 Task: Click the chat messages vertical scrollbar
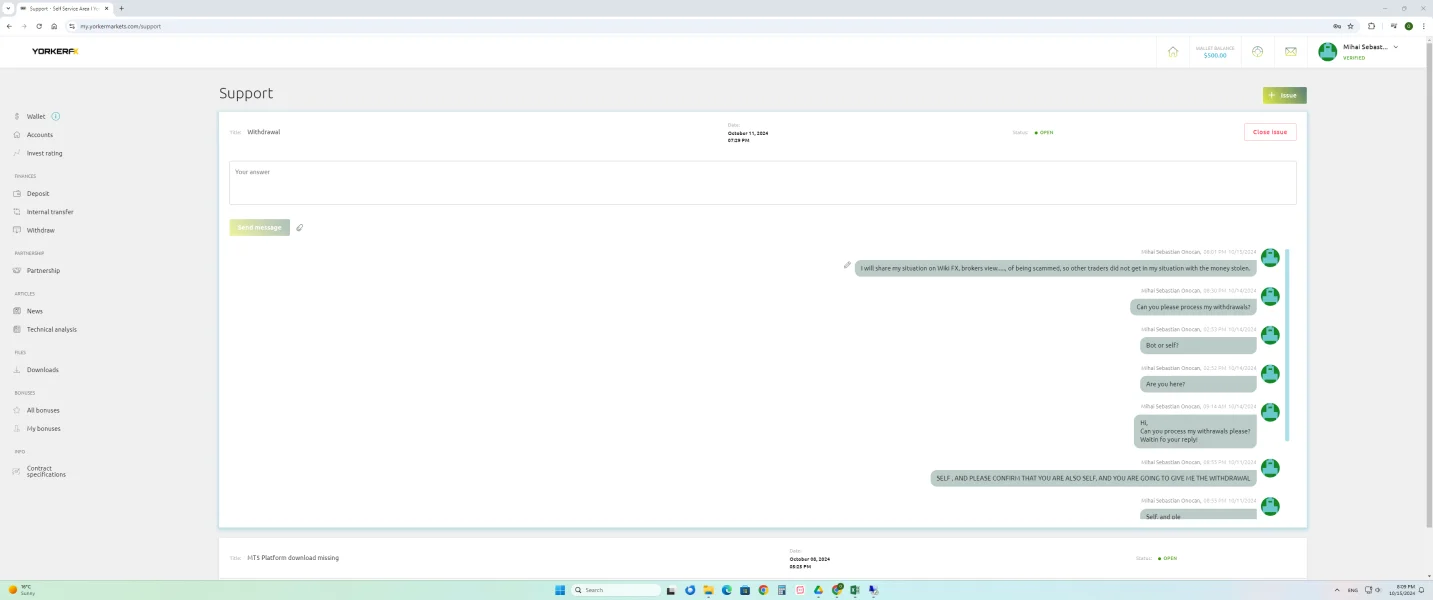(1287, 345)
